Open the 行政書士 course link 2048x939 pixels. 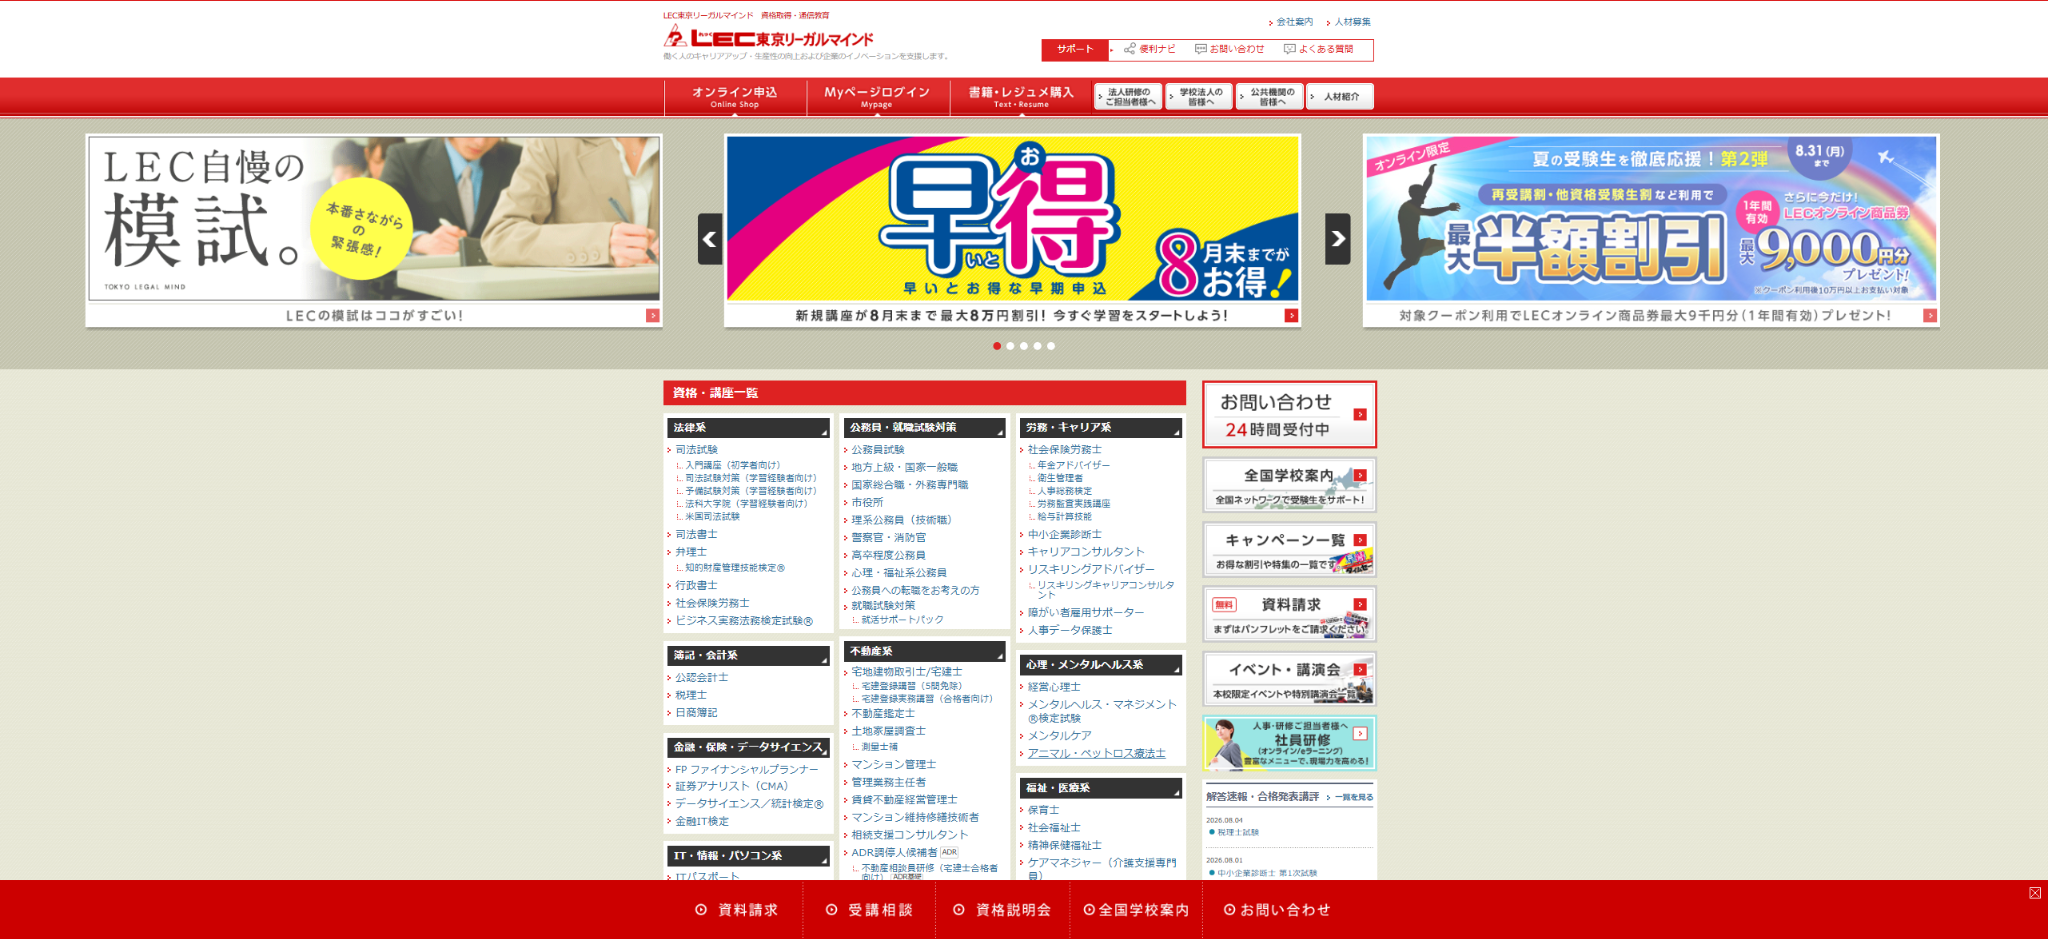[x=696, y=586]
